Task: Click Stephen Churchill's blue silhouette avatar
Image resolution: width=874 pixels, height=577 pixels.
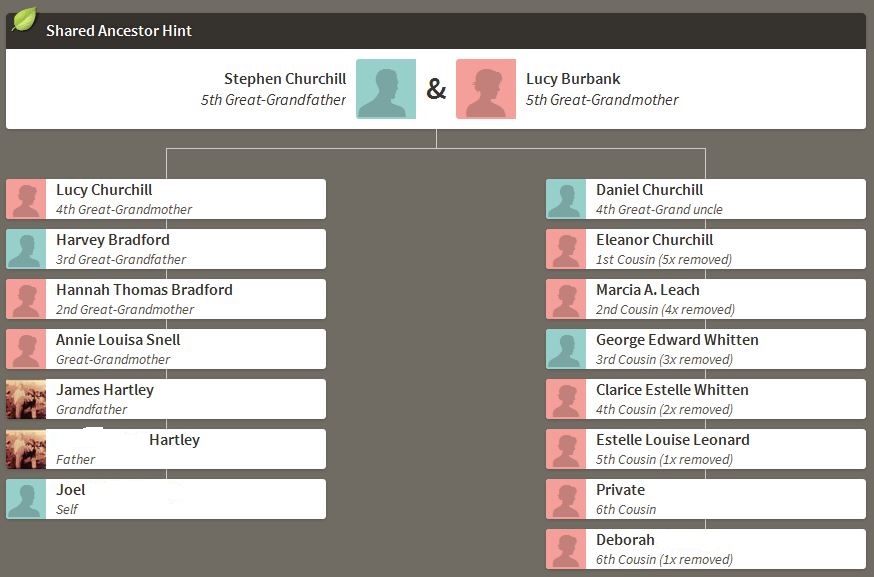Action: click(386, 89)
